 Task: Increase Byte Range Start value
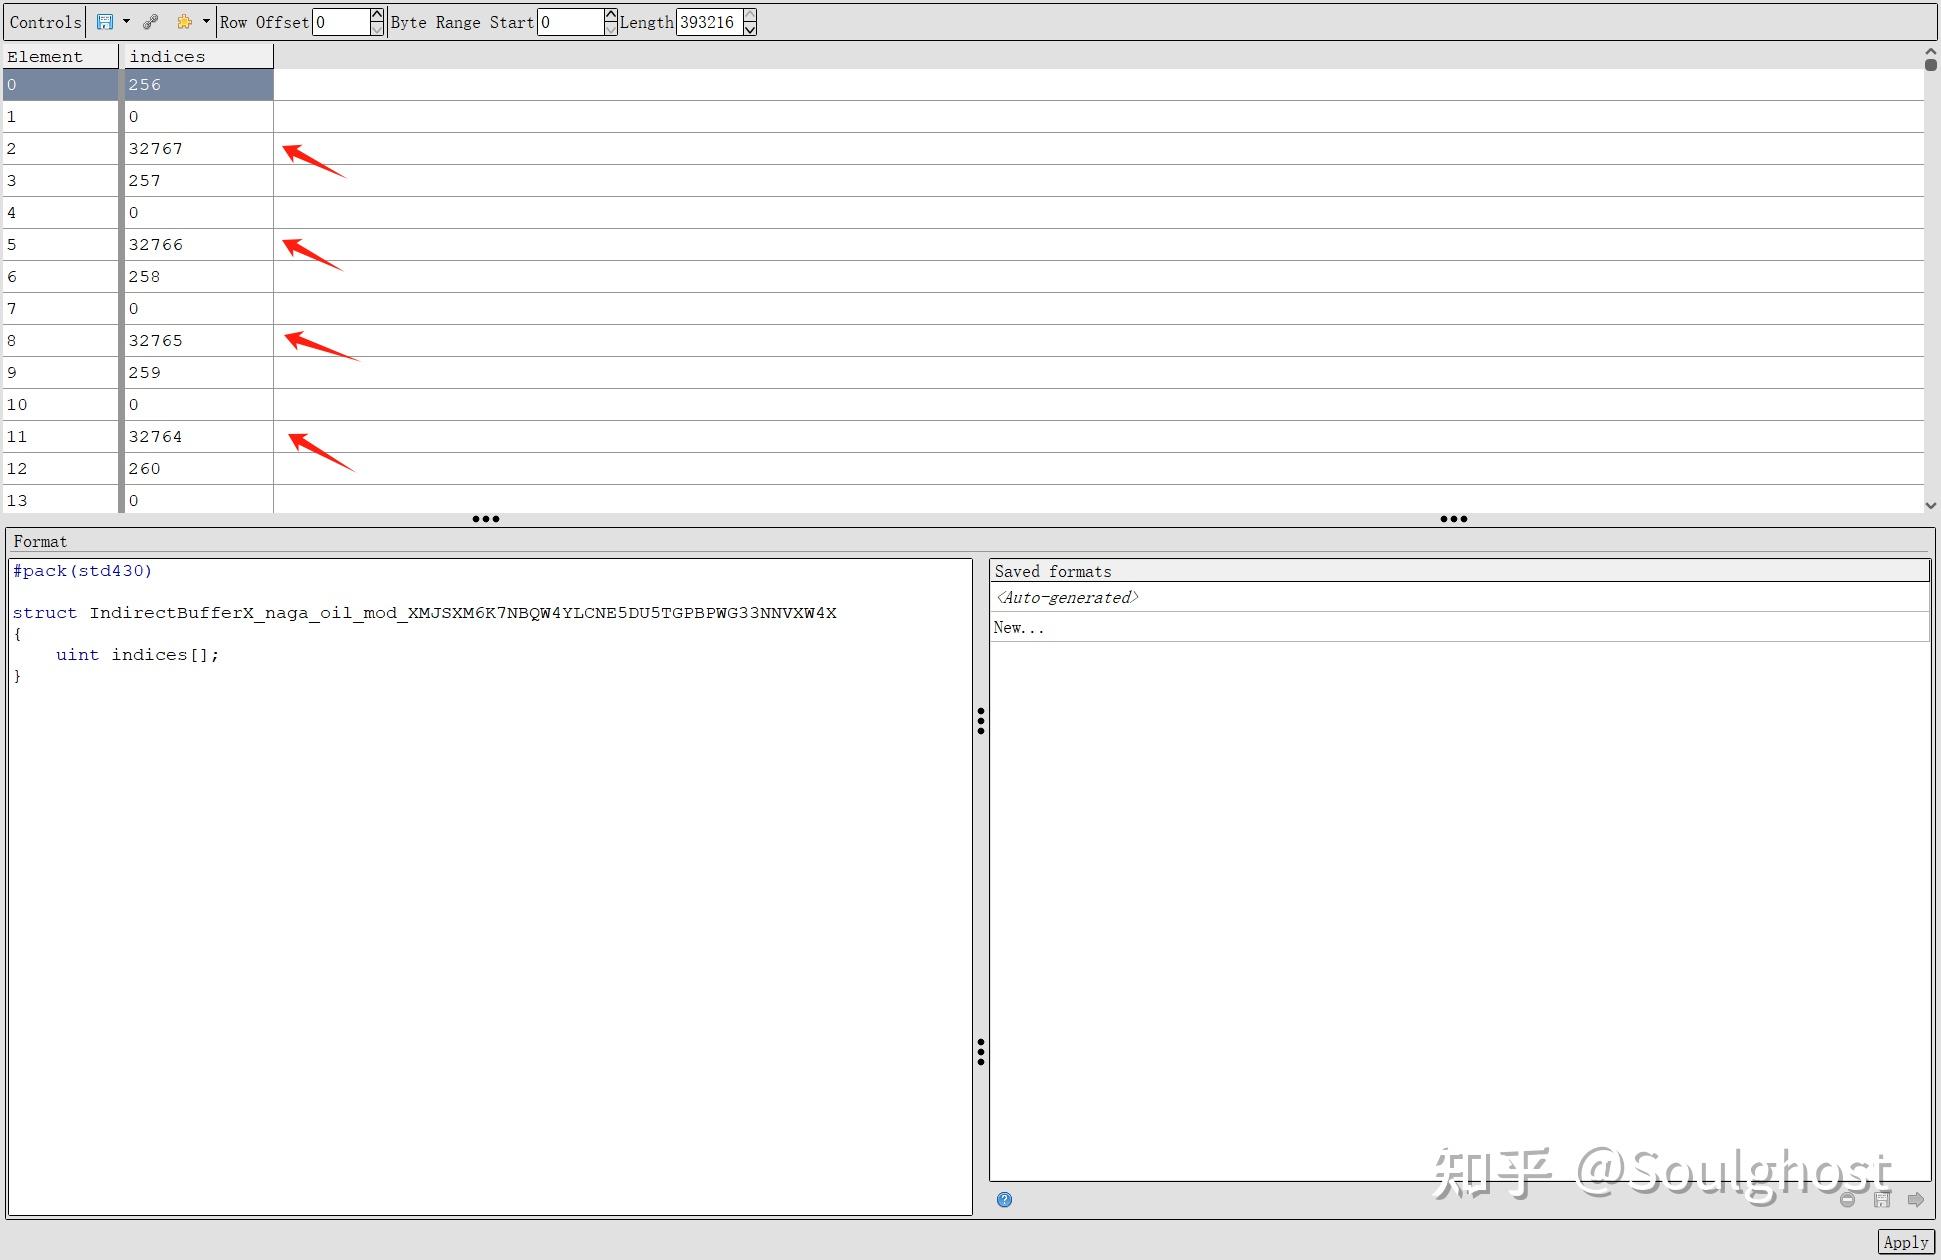[610, 15]
